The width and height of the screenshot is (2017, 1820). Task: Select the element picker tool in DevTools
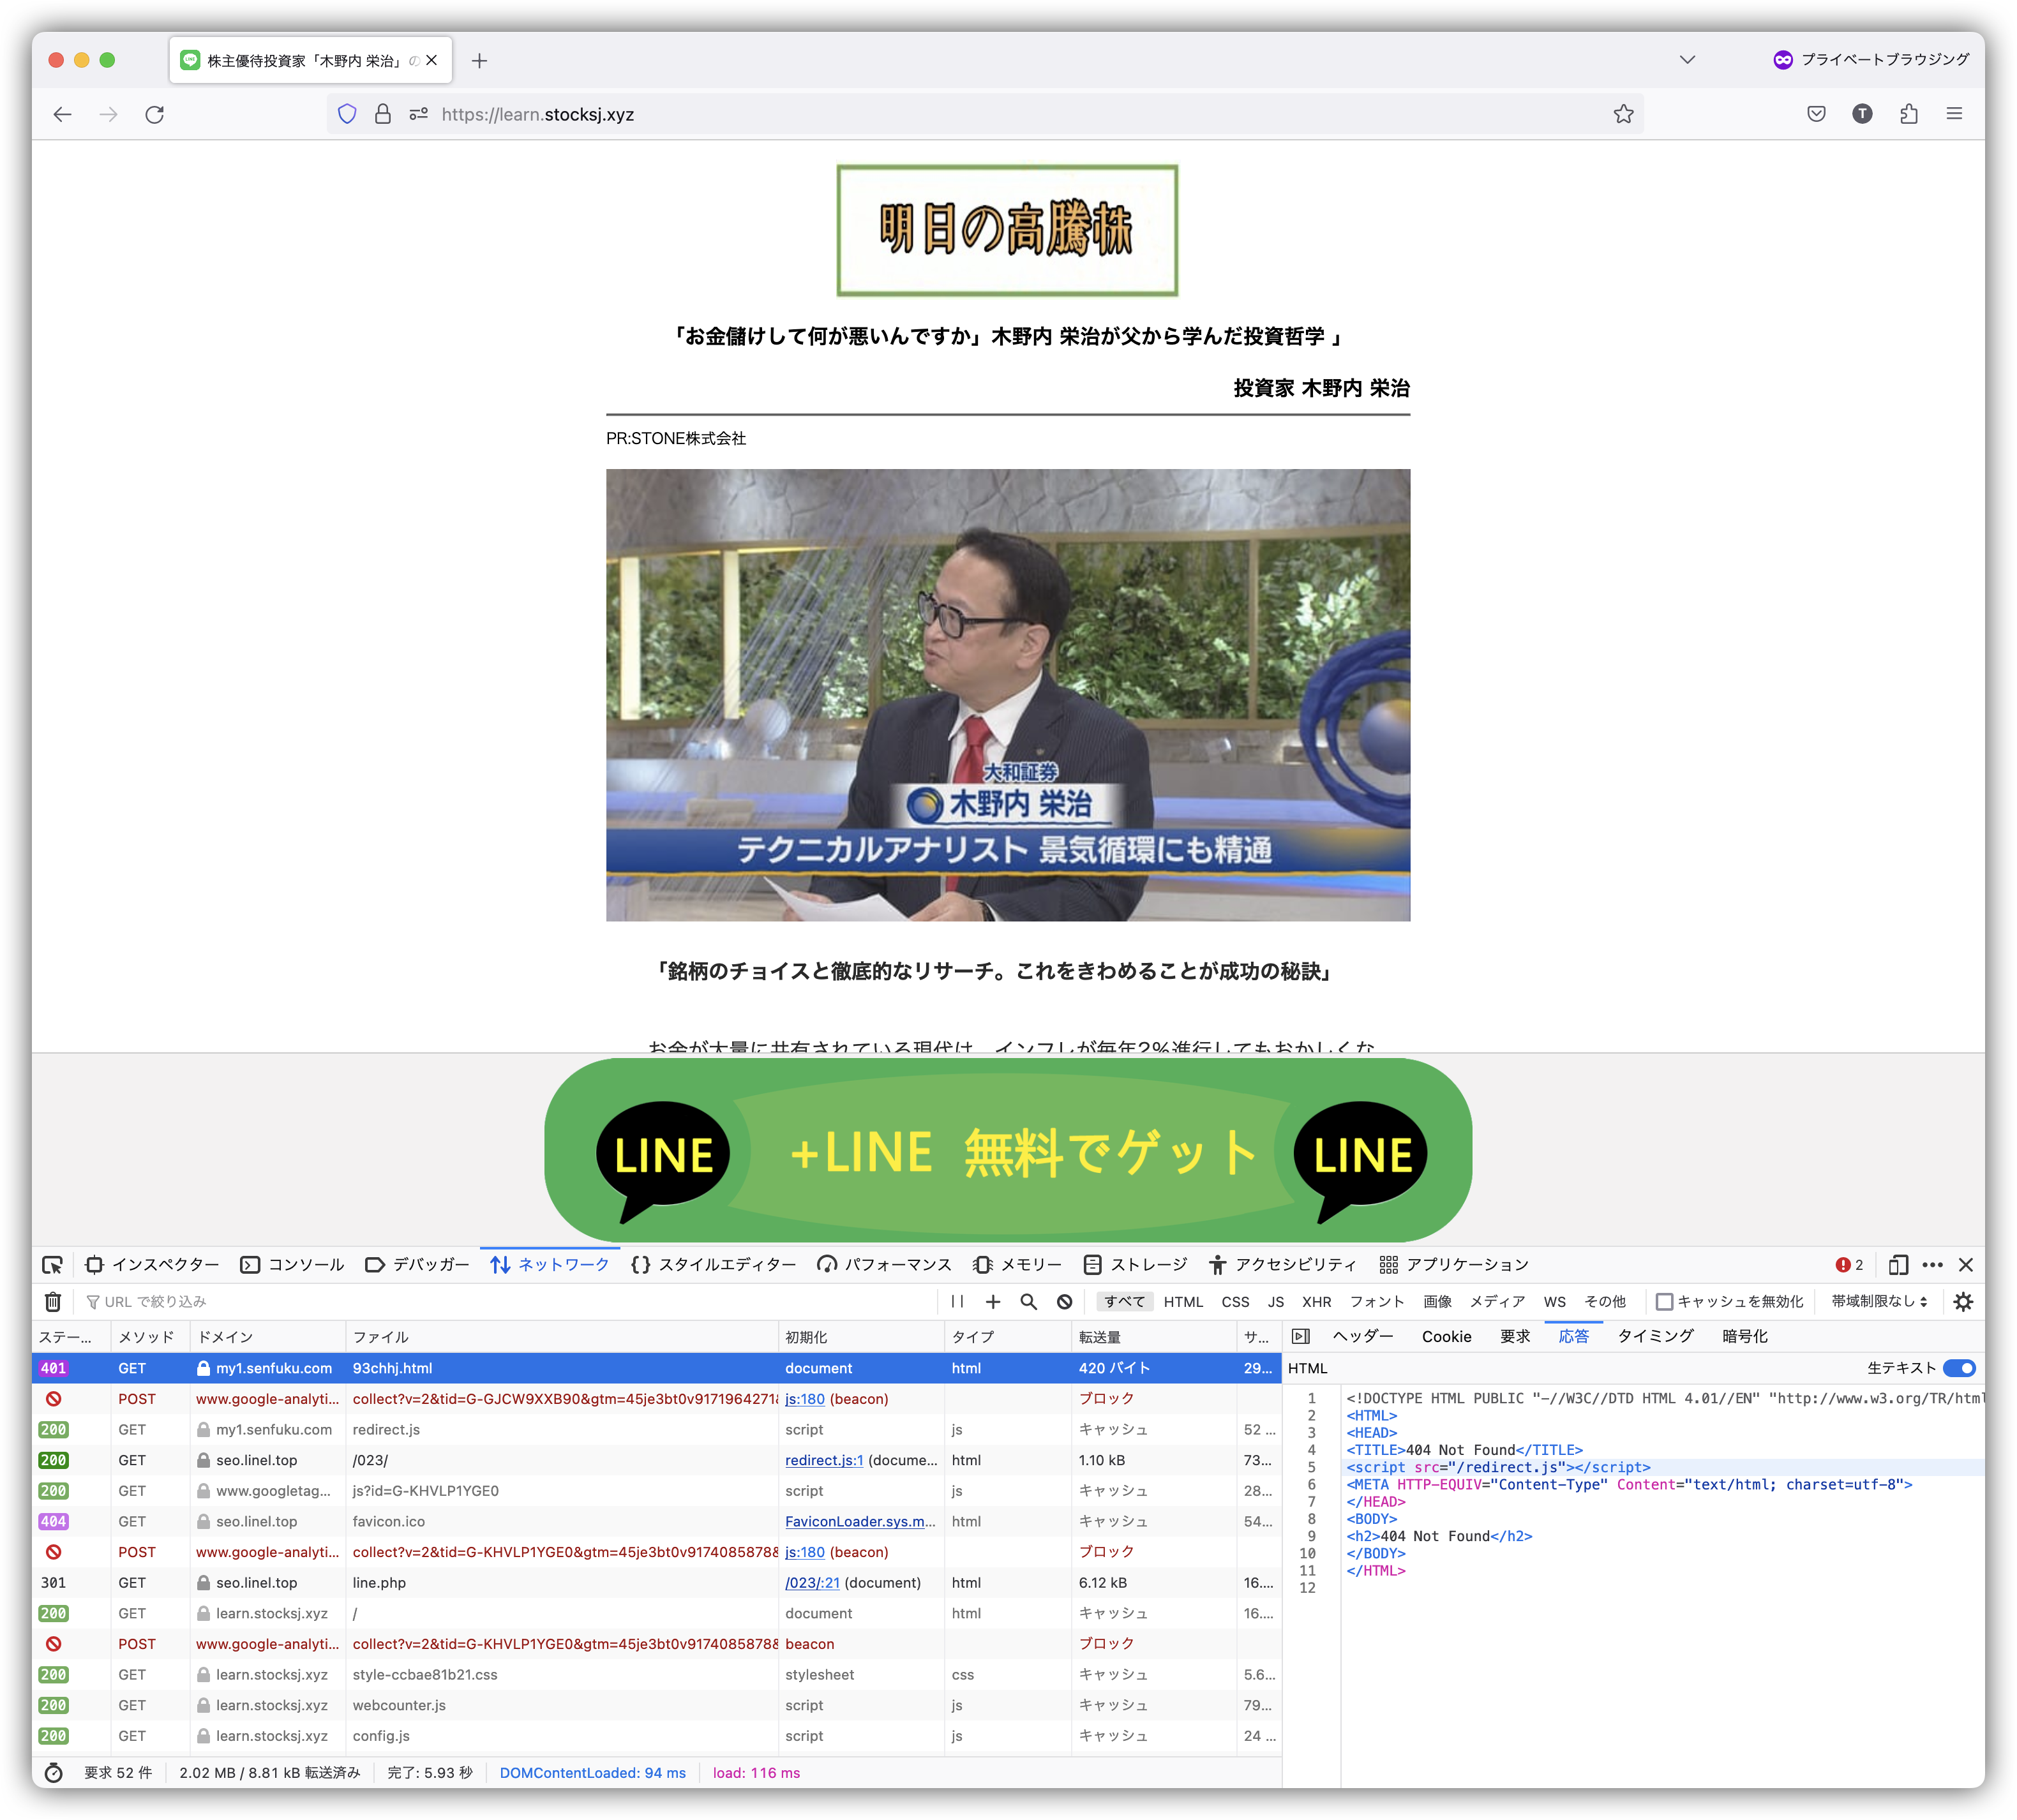tap(53, 1265)
